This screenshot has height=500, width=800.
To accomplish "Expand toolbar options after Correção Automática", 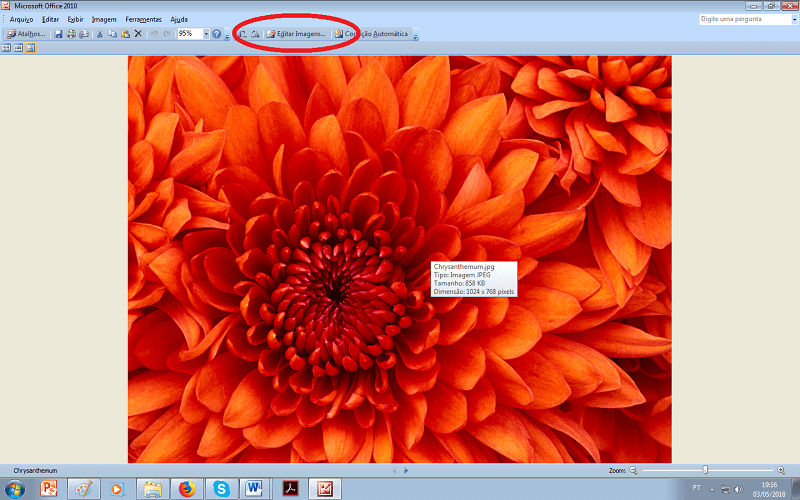I will tap(416, 35).
